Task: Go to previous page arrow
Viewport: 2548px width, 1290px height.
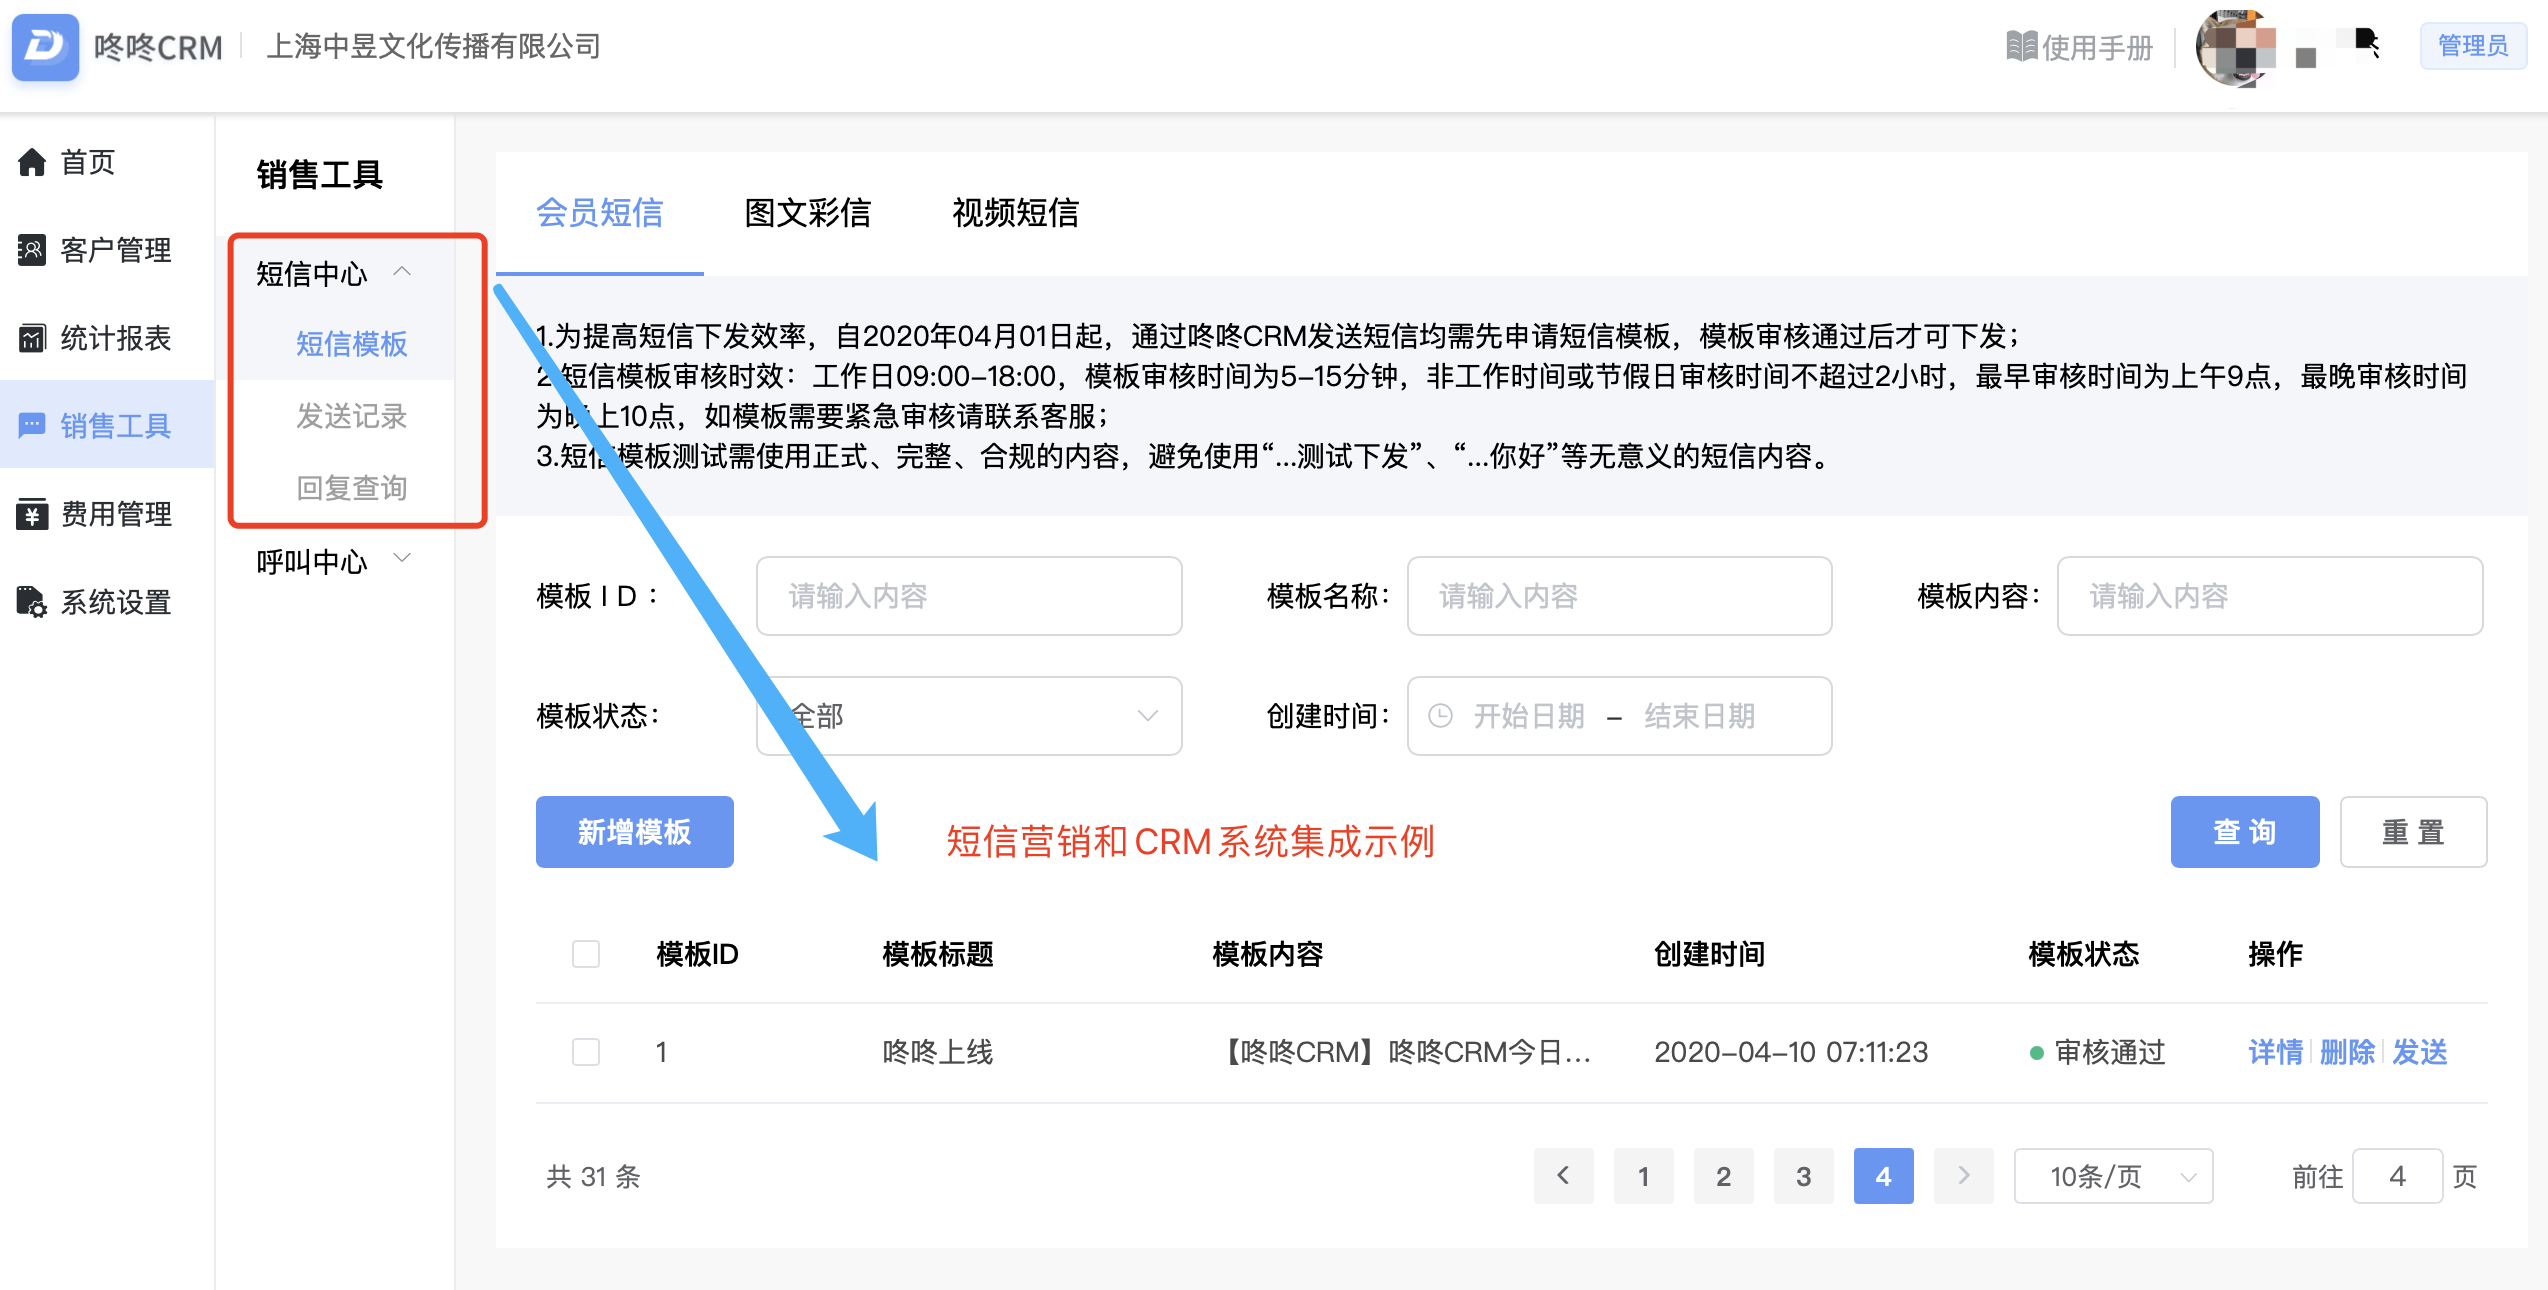Action: click(1564, 1176)
